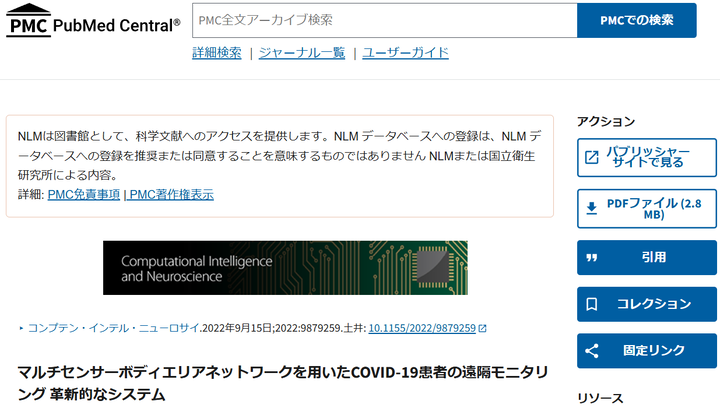Click the download icon on PDFファイル button
Viewport: 720px width, 415px height.
tap(591, 208)
